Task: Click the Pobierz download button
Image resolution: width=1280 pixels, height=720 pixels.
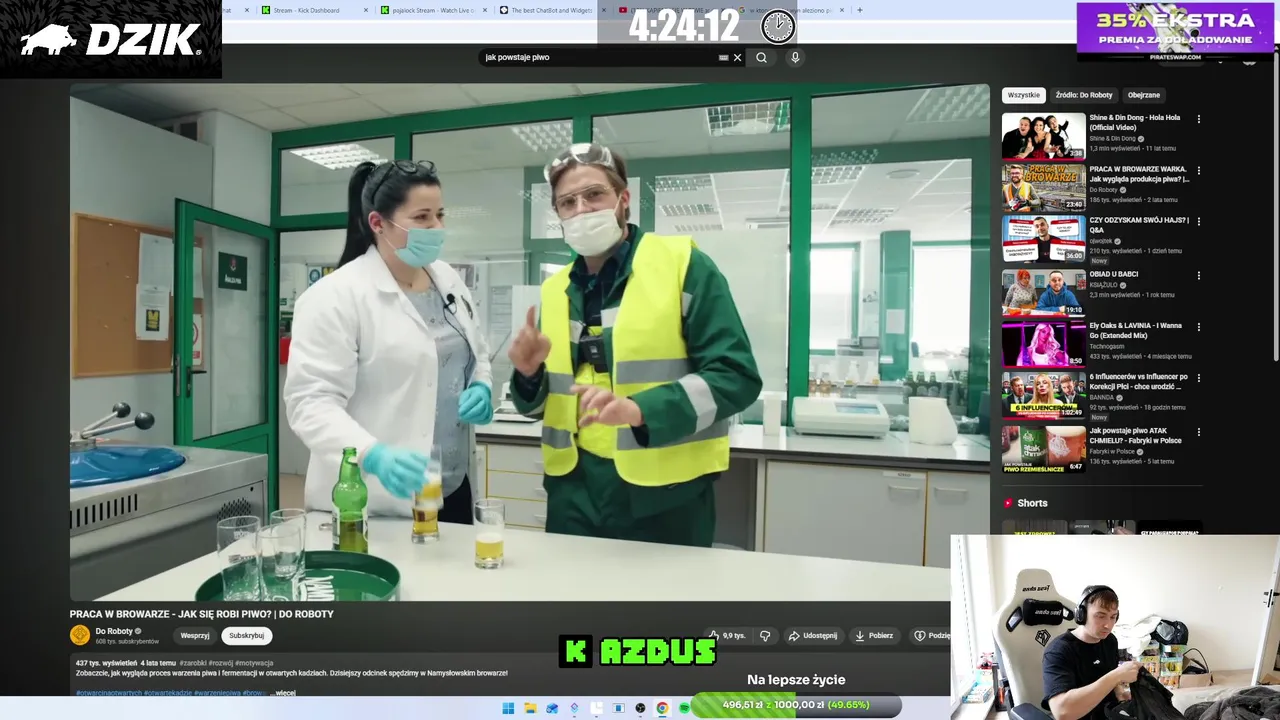Action: tap(873, 635)
